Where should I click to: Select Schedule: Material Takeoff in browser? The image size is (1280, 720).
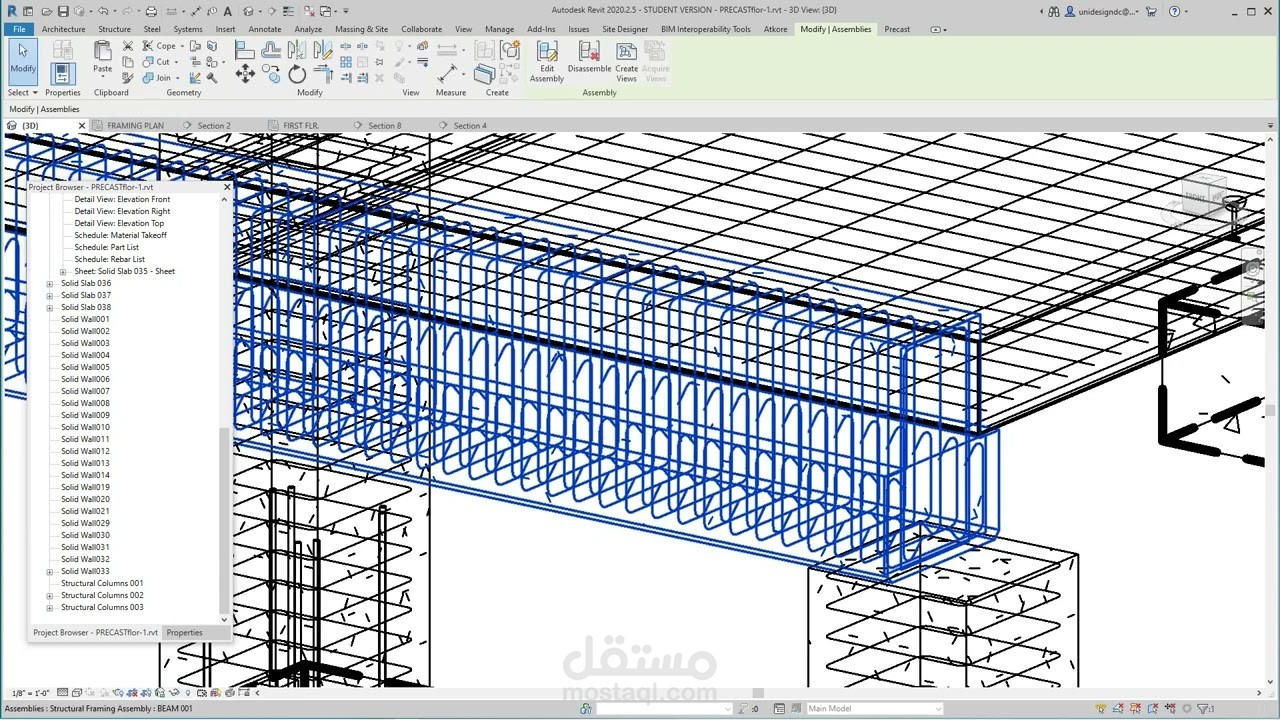click(120, 235)
